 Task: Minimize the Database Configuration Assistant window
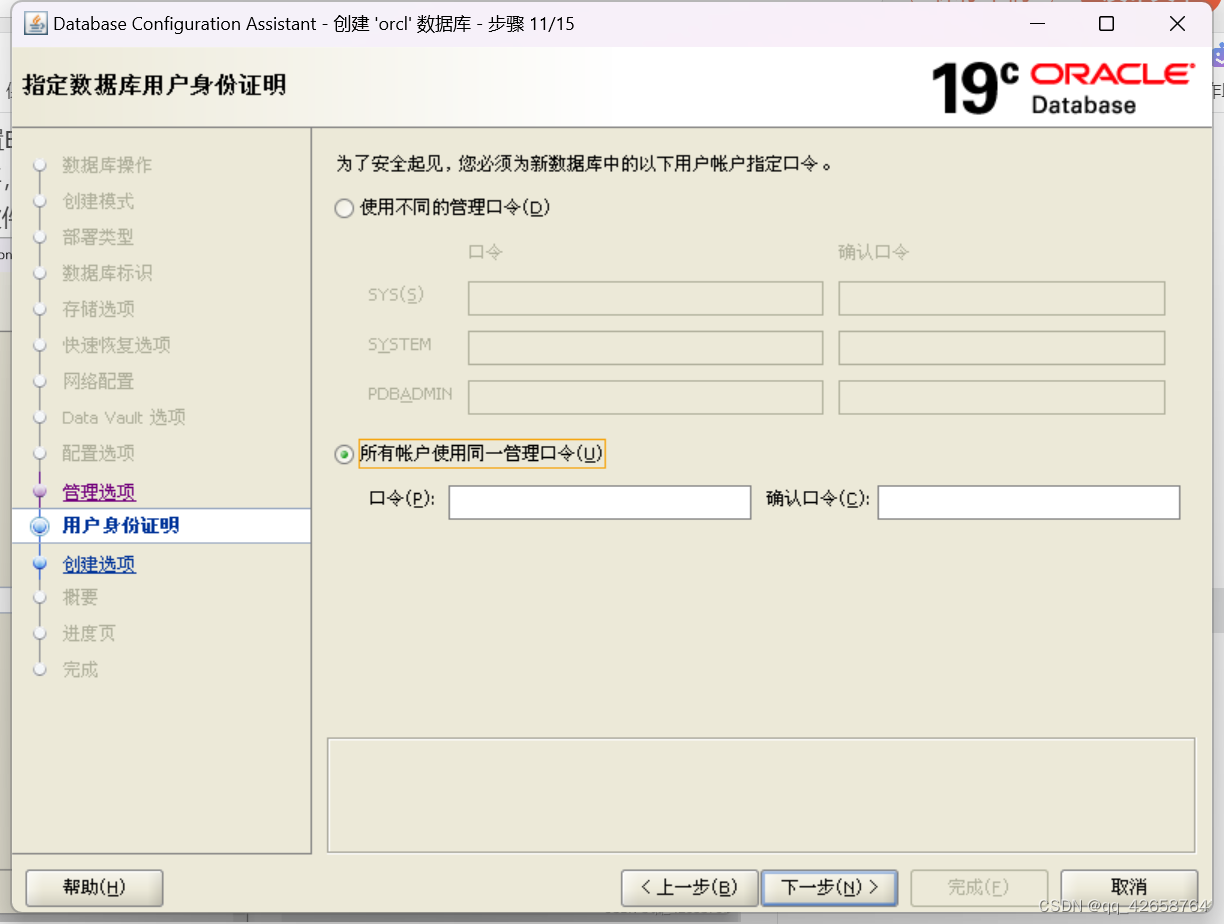1036,24
